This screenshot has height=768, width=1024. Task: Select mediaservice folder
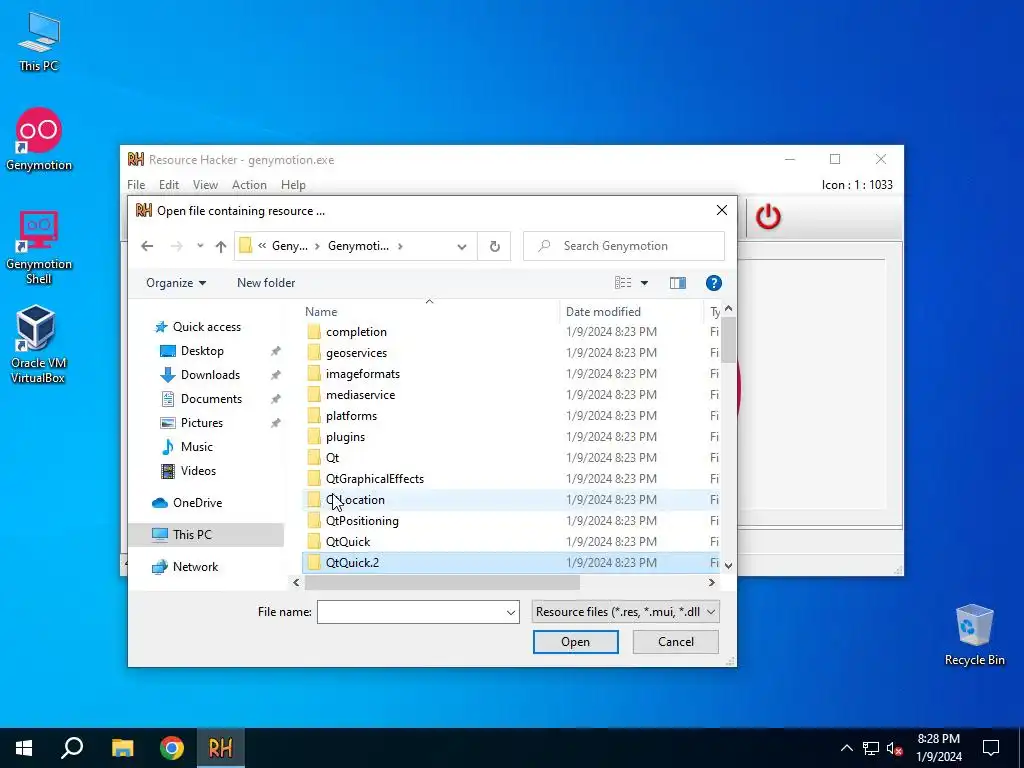coord(511,394)
